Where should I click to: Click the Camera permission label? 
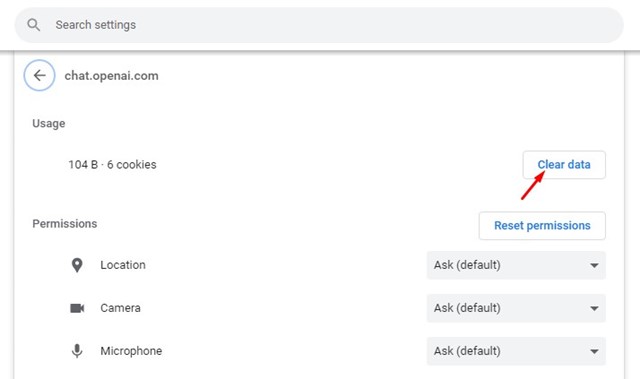[x=120, y=308]
